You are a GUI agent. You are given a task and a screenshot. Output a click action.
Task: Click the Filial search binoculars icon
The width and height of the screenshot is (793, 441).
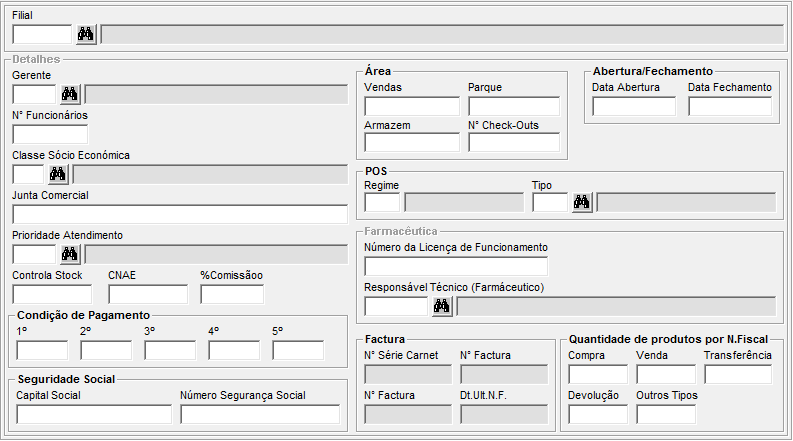coord(86,35)
